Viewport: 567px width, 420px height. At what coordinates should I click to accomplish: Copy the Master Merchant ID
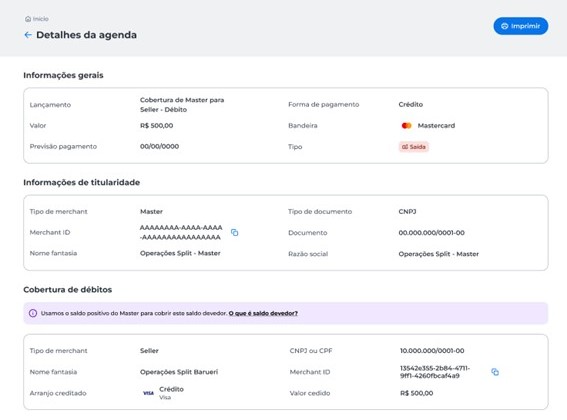point(234,232)
